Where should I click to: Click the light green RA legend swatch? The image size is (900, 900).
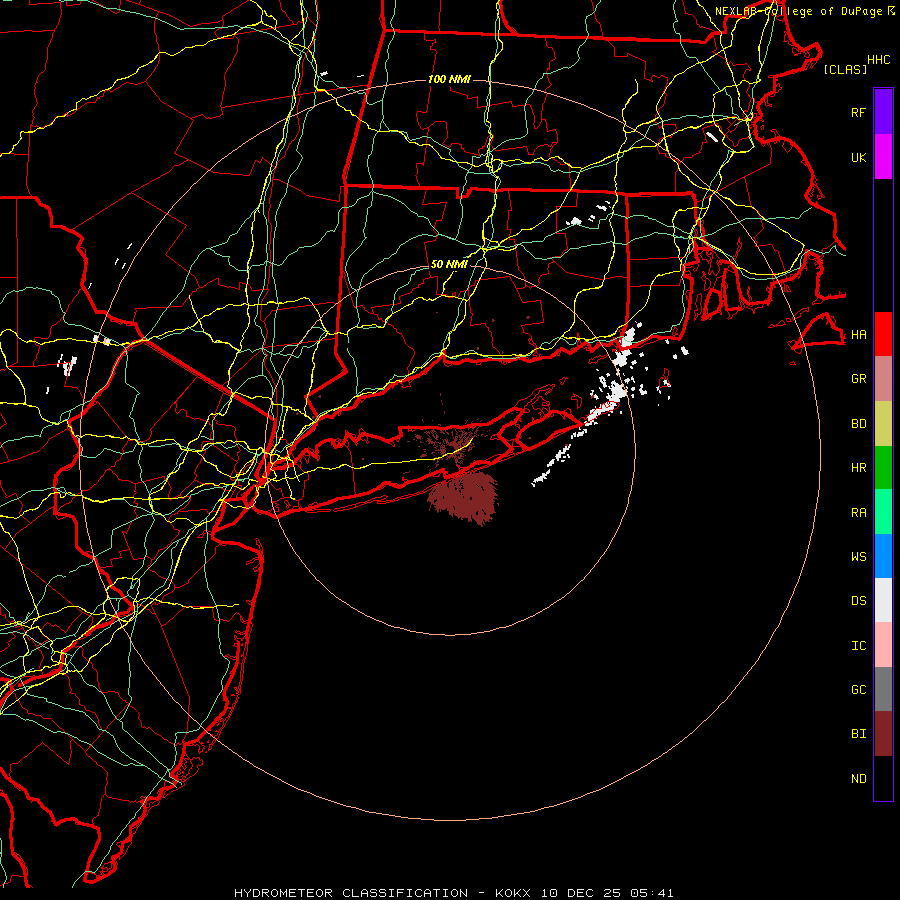click(x=883, y=512)
